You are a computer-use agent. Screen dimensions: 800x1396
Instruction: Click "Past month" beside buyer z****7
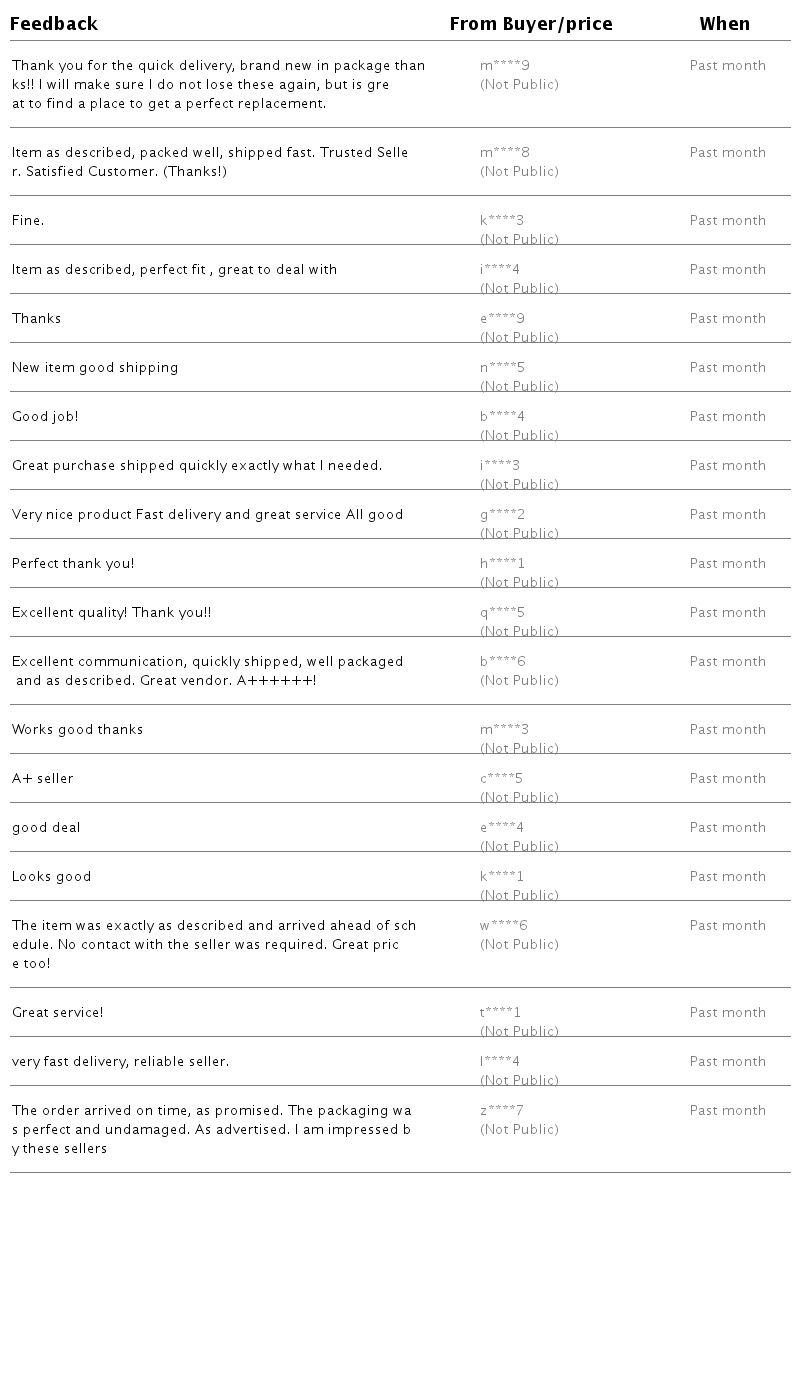coord(727,1111)
